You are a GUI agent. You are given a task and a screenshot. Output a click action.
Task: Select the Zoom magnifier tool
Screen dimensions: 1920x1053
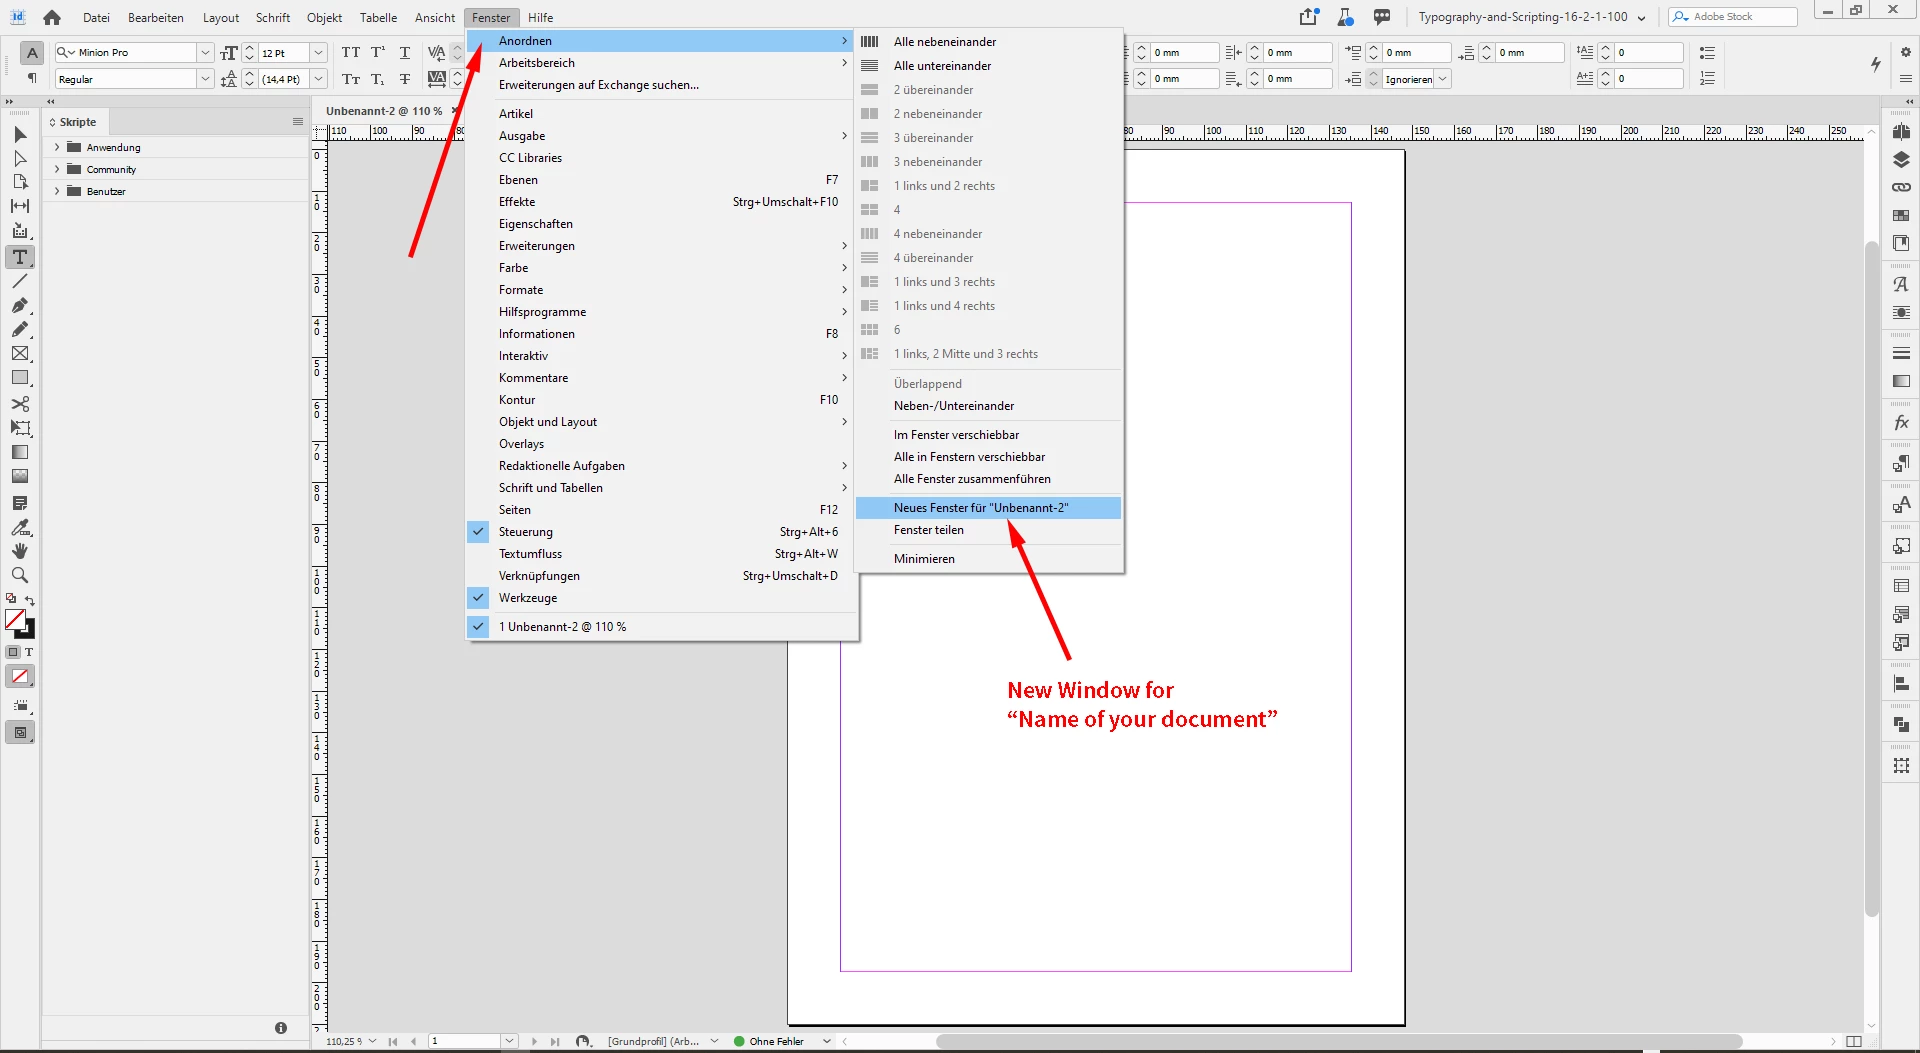(20, 575)
